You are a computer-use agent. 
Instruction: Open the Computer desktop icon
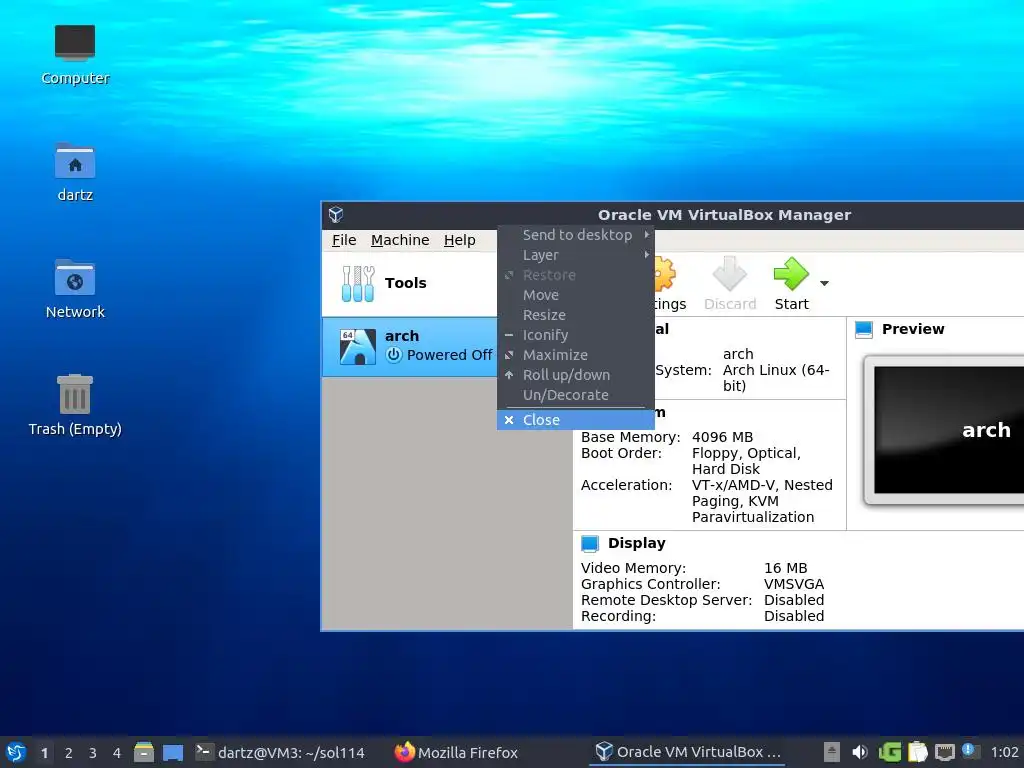coord(75,43)
